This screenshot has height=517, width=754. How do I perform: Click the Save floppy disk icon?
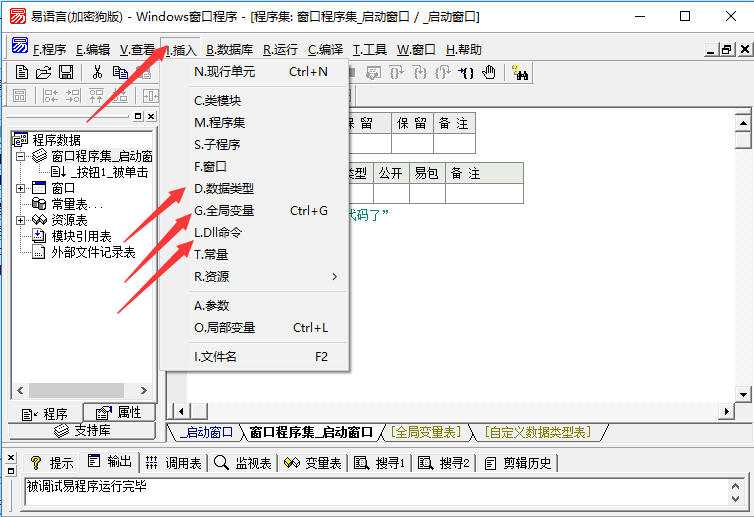coord(66,72)
